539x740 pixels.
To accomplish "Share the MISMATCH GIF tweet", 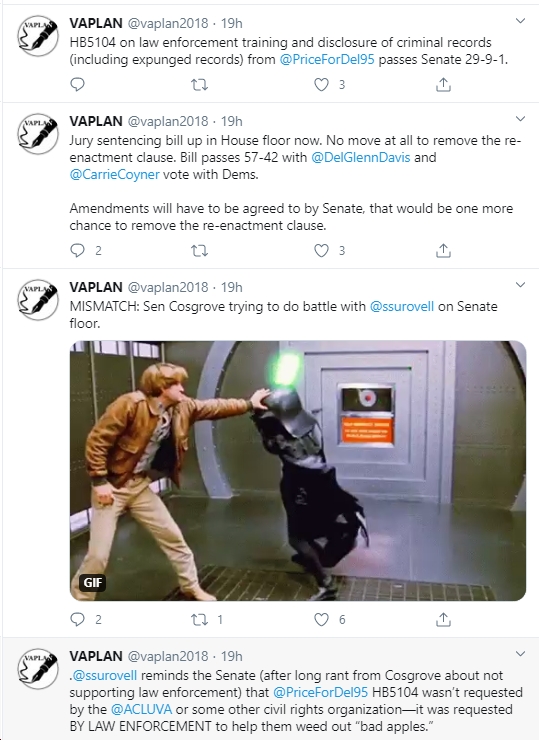I will (x=443, y=619).
